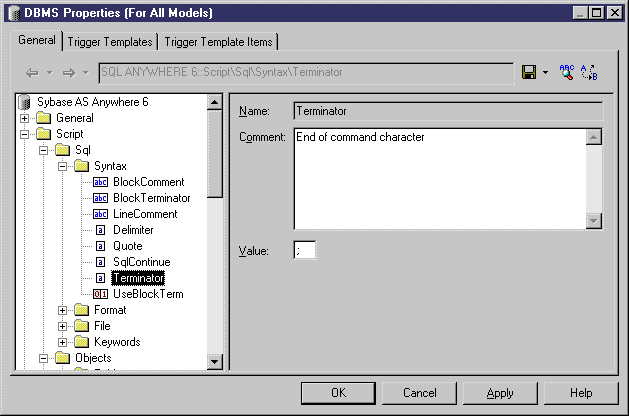Click the Comment box scroll down arrow
The height and width of the screenshot is (416, 629).
[x=594, y=221]
